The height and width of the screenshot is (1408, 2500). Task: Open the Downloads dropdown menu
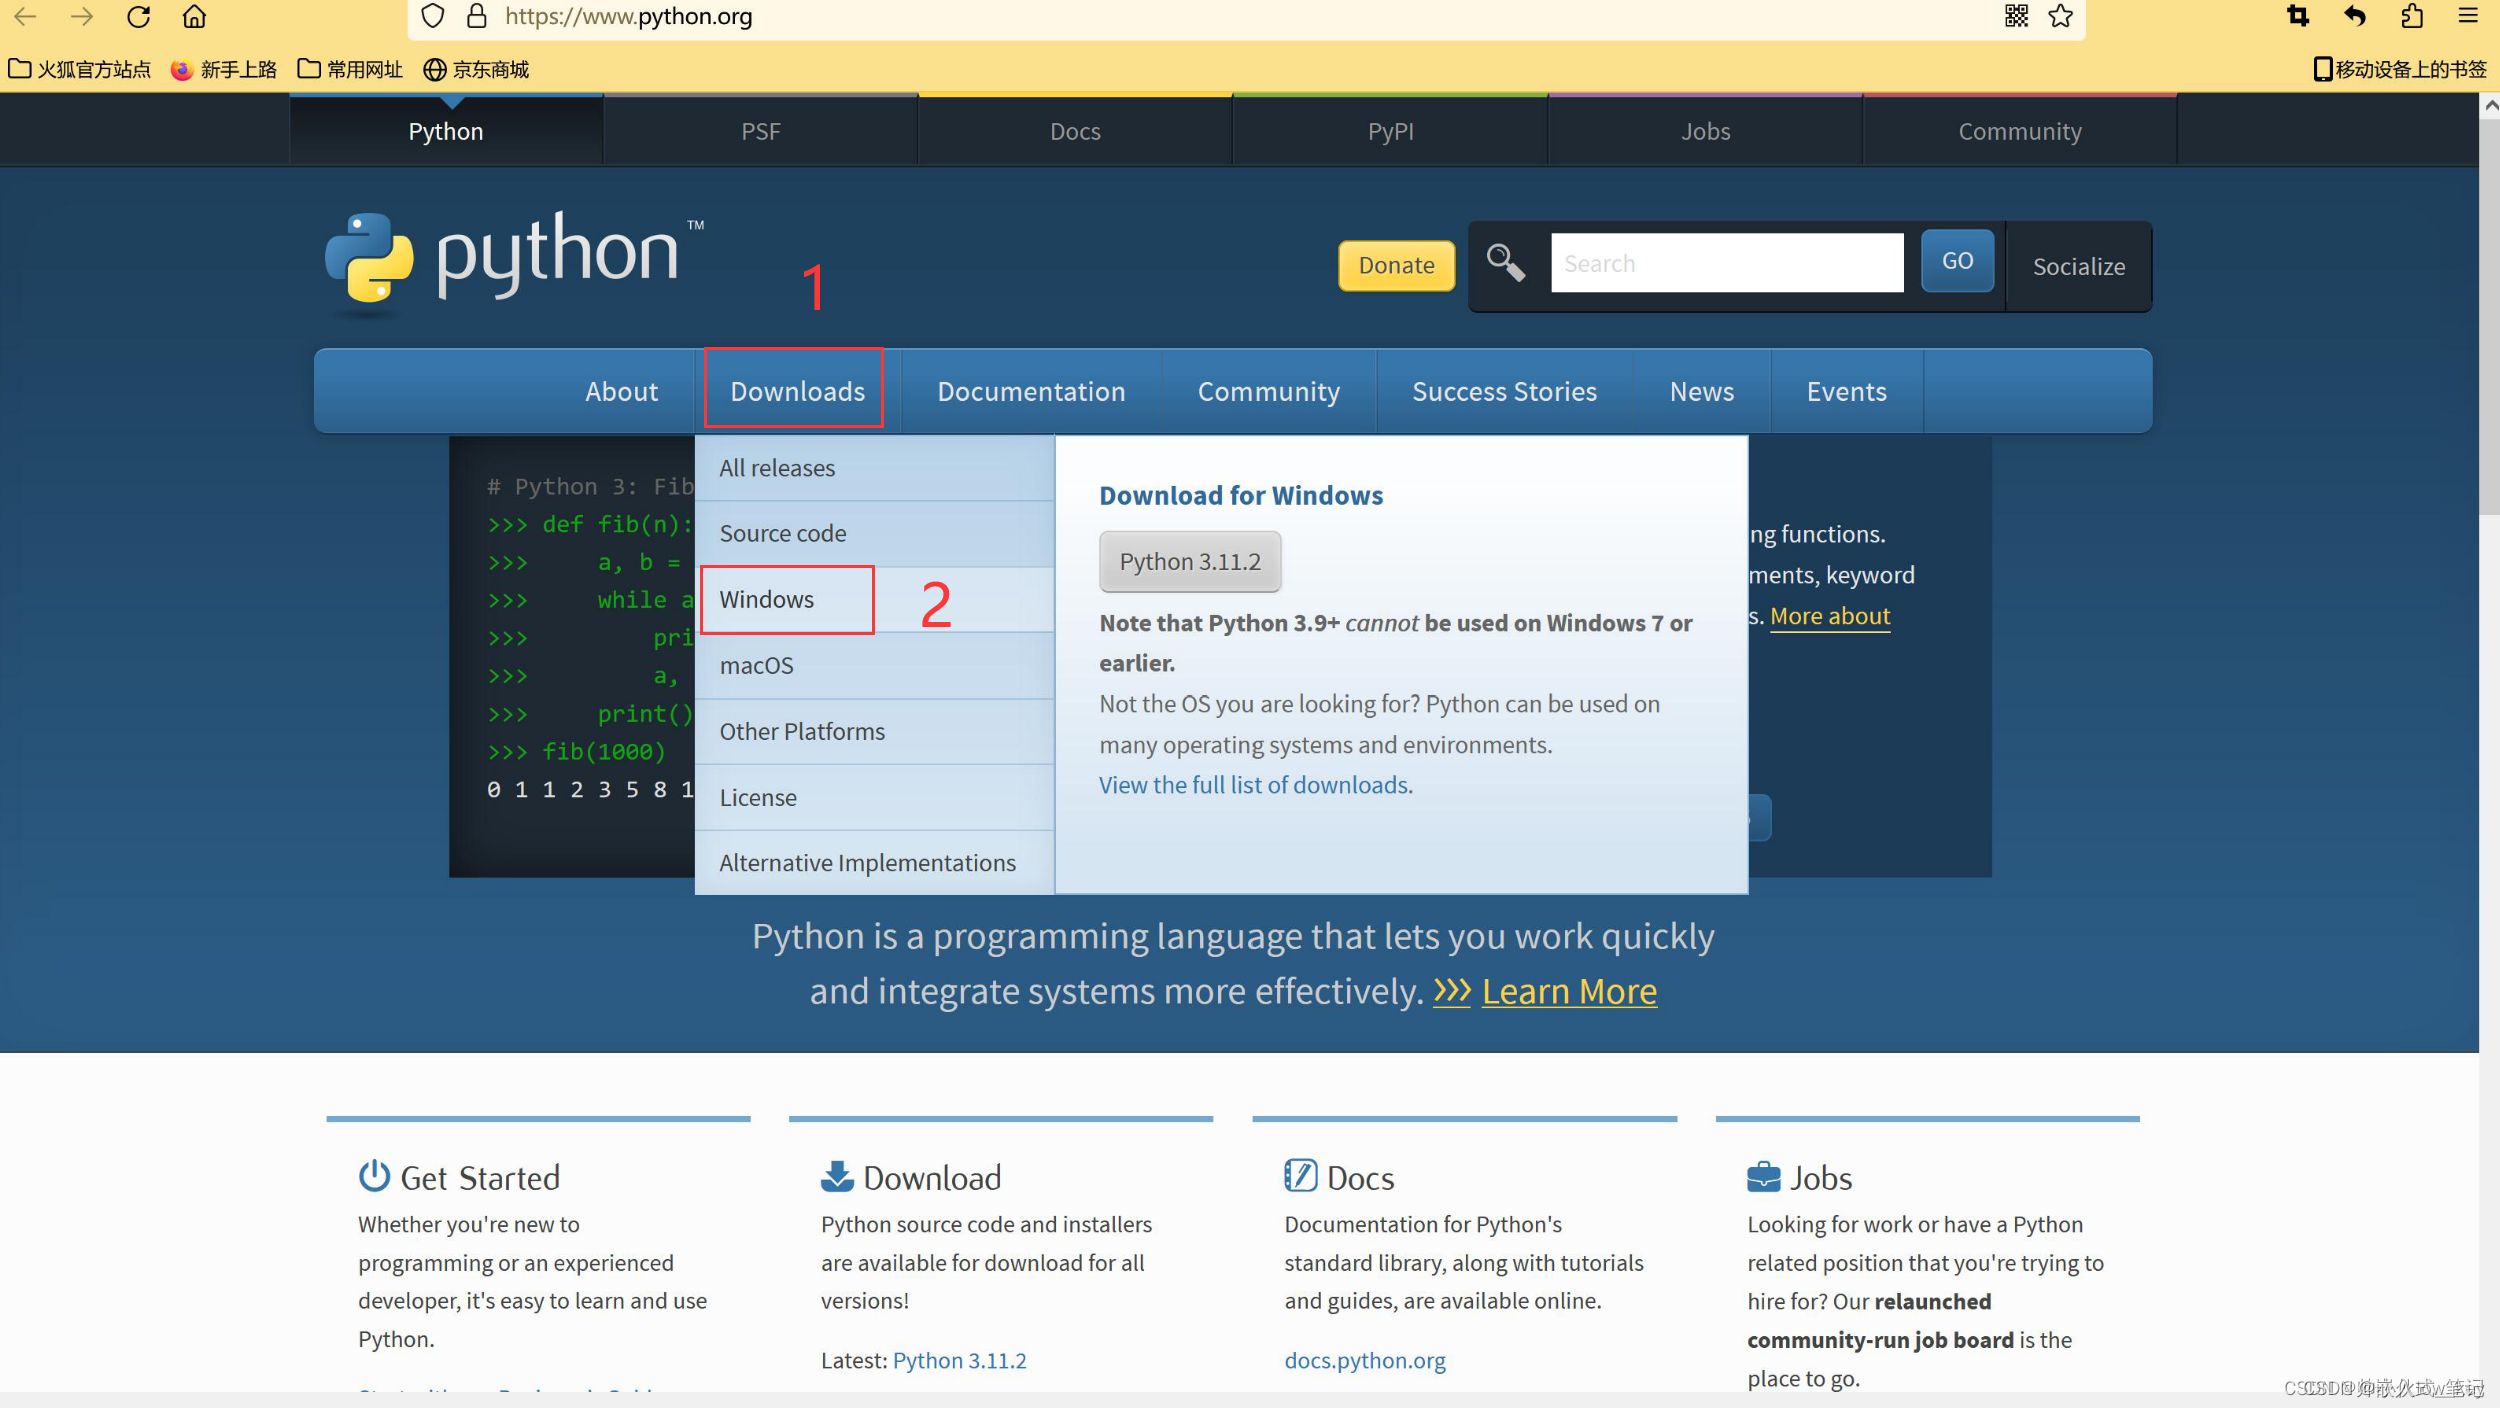click(x=795, y=390)
